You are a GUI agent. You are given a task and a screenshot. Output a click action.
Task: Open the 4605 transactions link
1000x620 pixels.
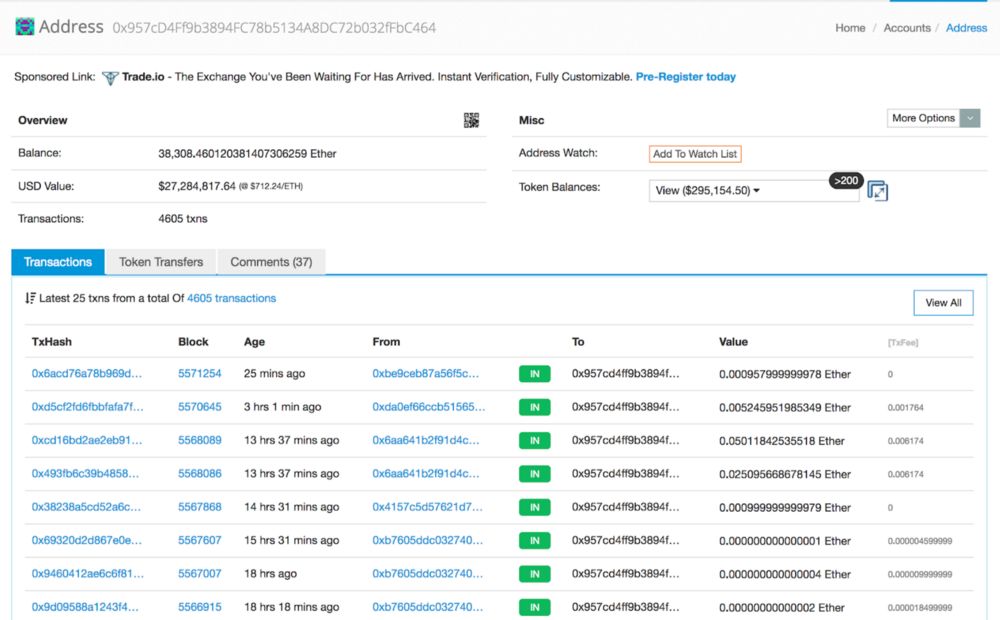point(232,298)
